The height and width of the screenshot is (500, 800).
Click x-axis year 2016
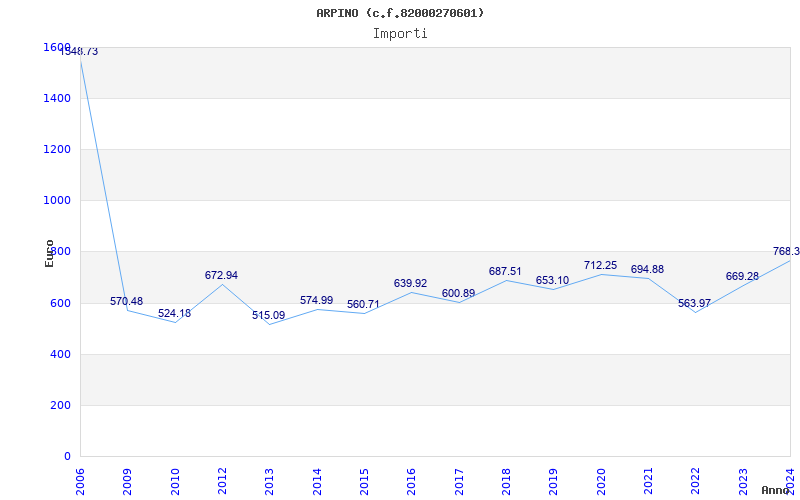[x=412, y=481]
